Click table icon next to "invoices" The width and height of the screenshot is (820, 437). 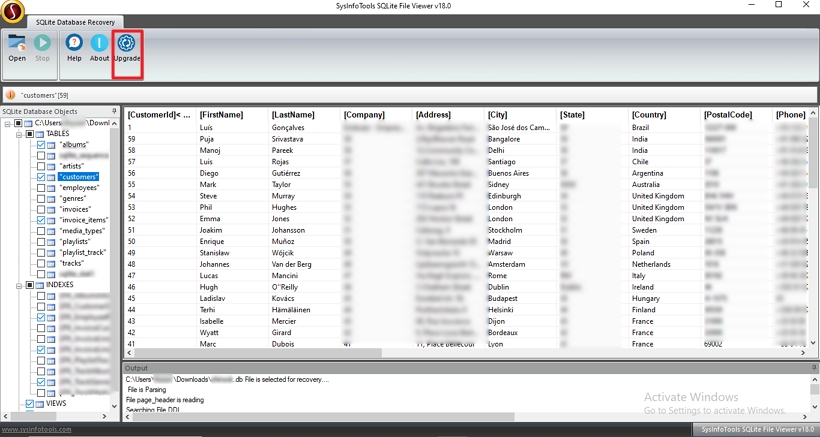pyautogui.click(x=51, y=210)
